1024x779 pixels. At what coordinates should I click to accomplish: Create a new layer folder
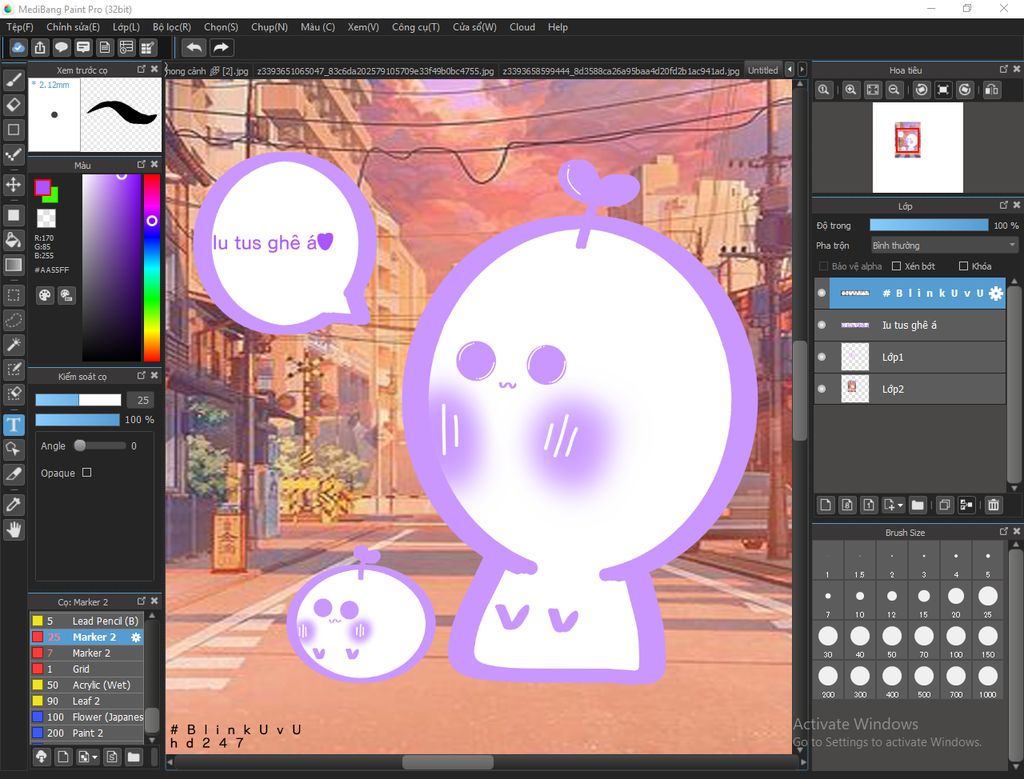click(918, 505)
